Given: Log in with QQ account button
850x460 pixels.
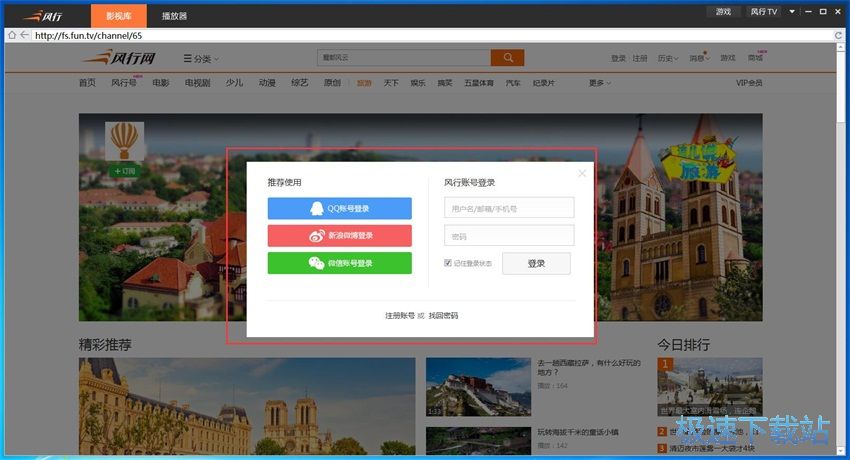Looking at the screenshot, I should tap(339, 209).
